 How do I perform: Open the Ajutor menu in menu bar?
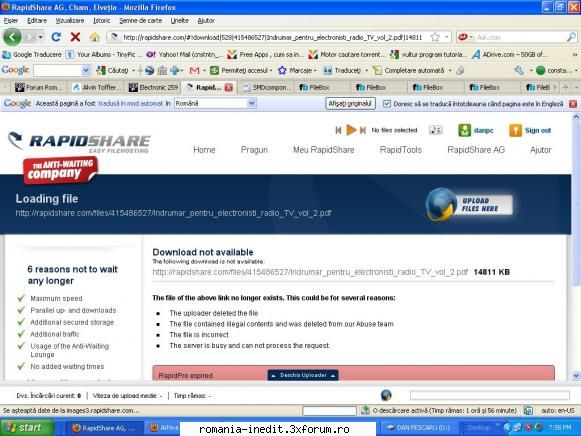click(206, 21)
